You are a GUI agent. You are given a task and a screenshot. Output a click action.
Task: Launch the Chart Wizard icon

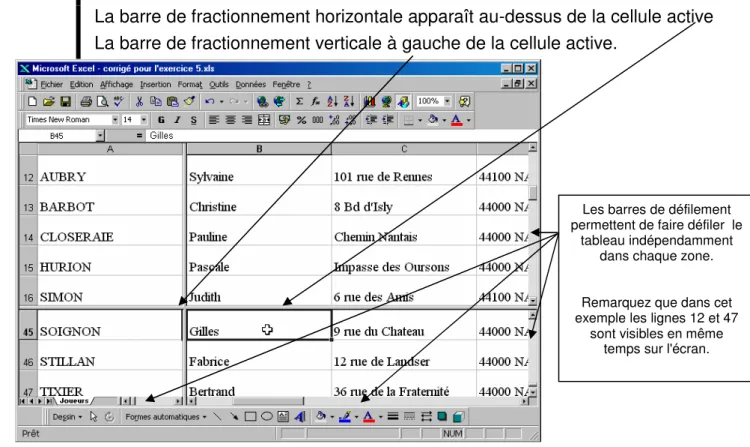point(369,101)
